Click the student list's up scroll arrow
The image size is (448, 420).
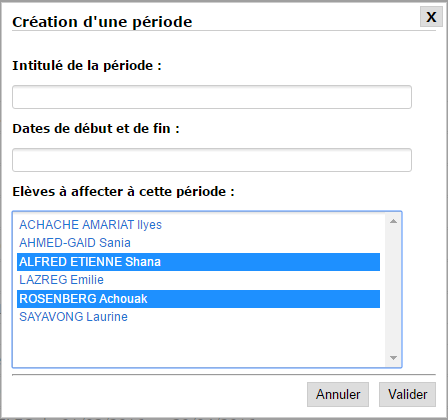tap(393, 221)
